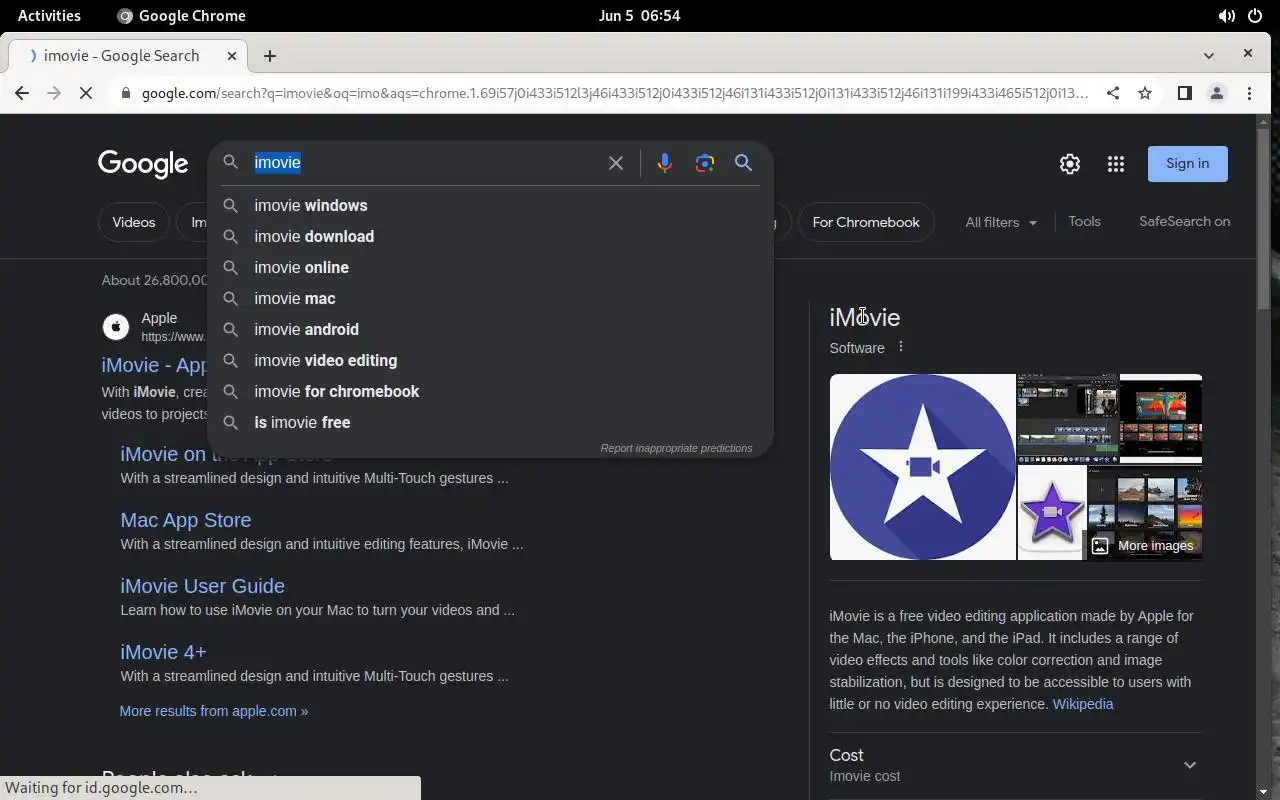This screenshot has width=1280, height=800.
Task: Click the address bar URL
Action: click(614, 93)
